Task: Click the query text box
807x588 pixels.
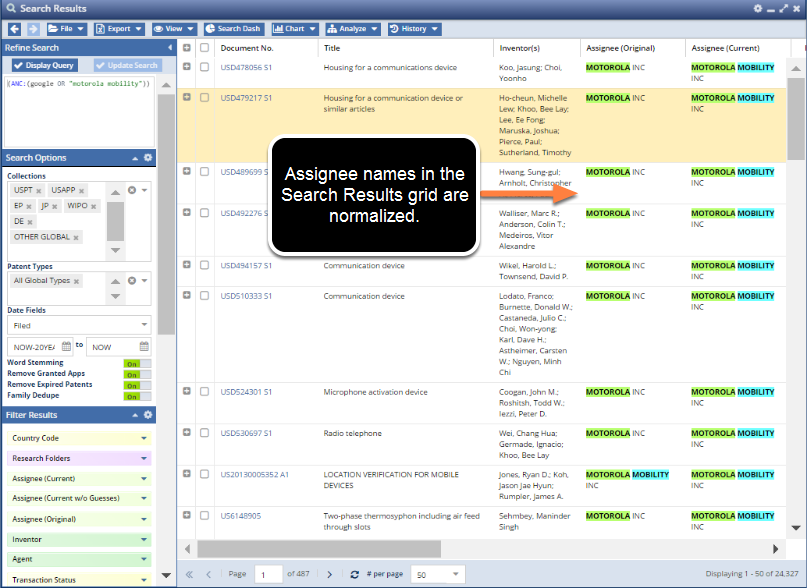Action: pos(79,111)
